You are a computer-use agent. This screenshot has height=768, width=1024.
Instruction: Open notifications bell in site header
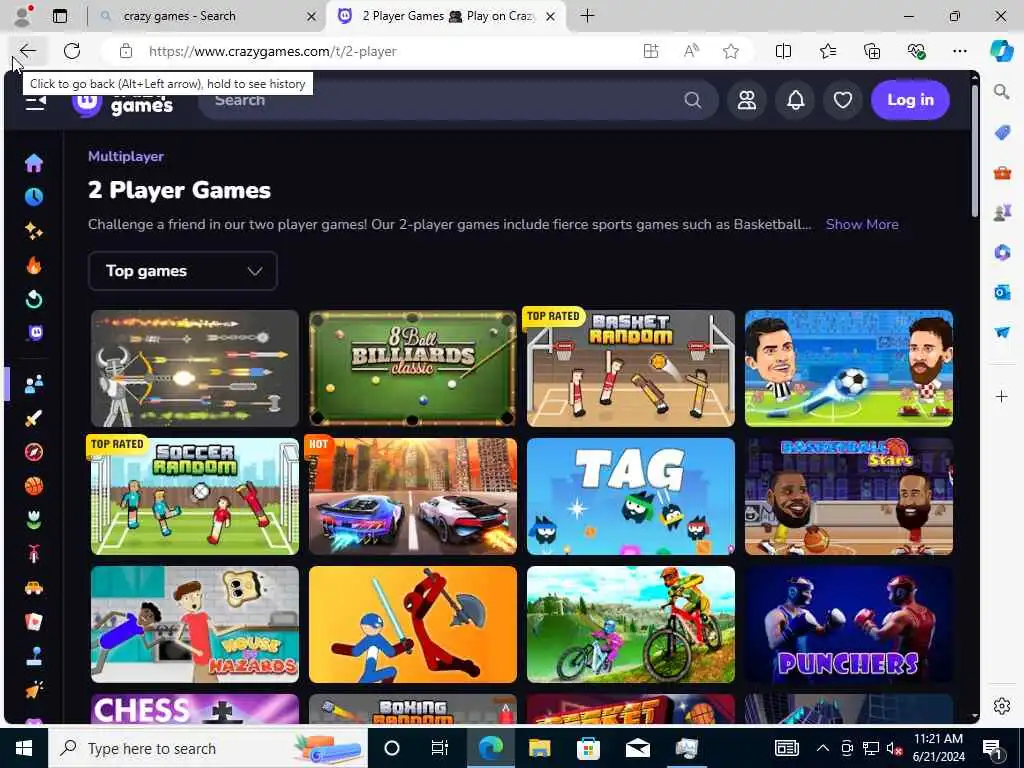point(795,100)
